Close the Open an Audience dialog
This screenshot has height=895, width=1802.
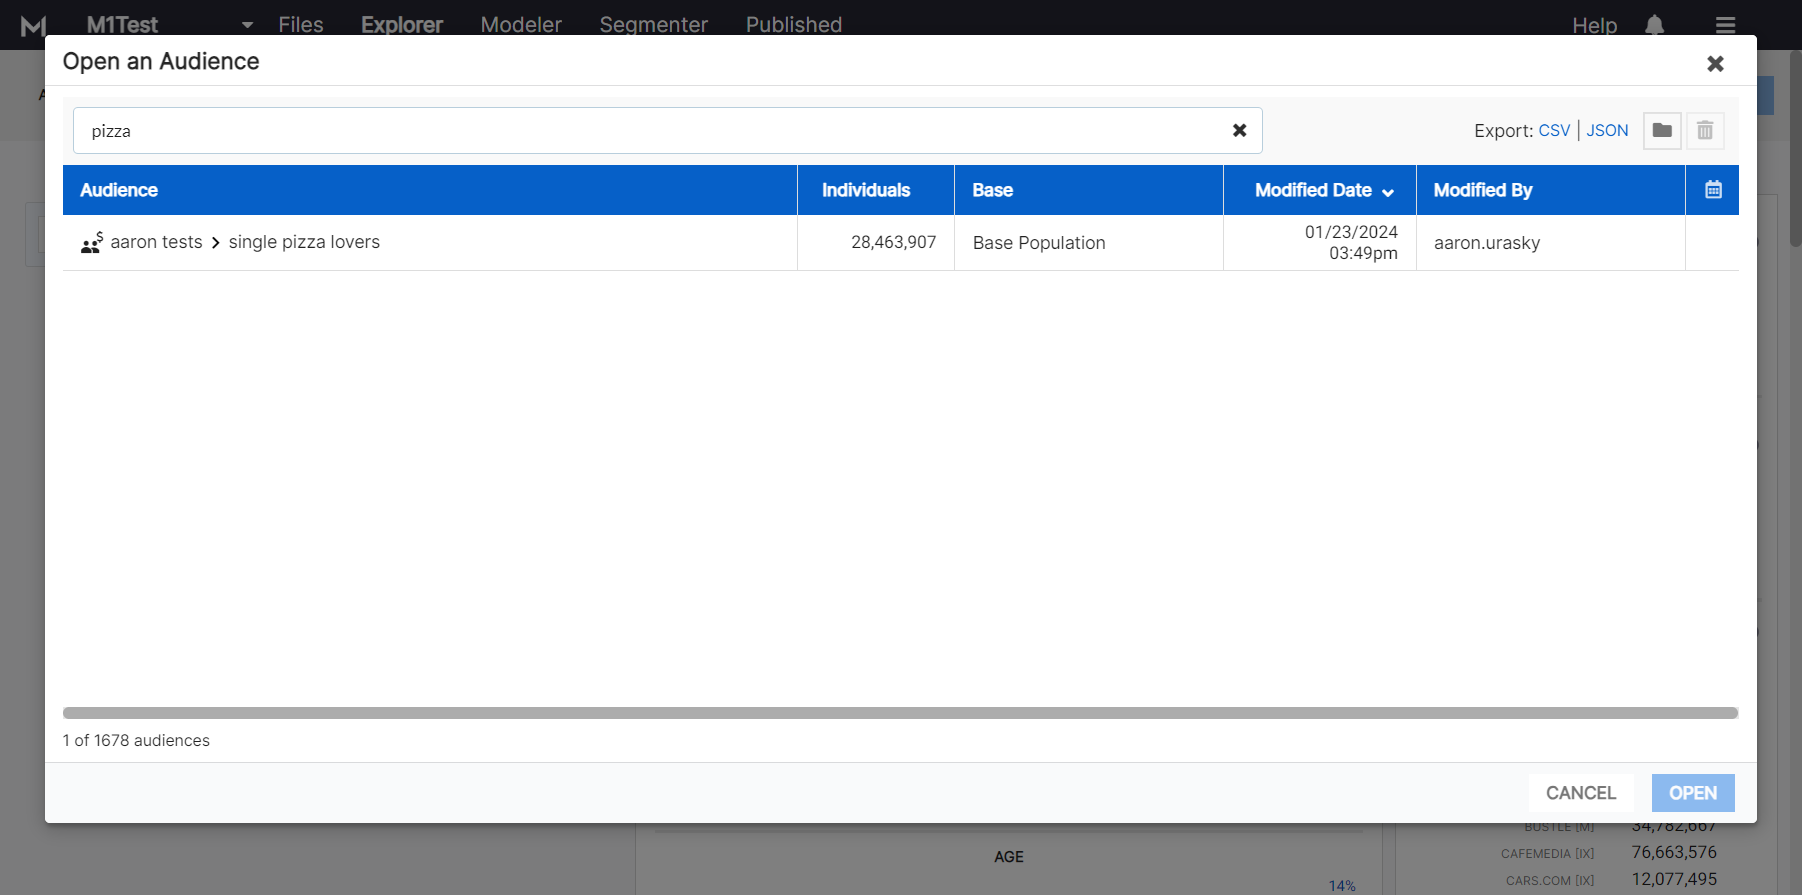1715,63
